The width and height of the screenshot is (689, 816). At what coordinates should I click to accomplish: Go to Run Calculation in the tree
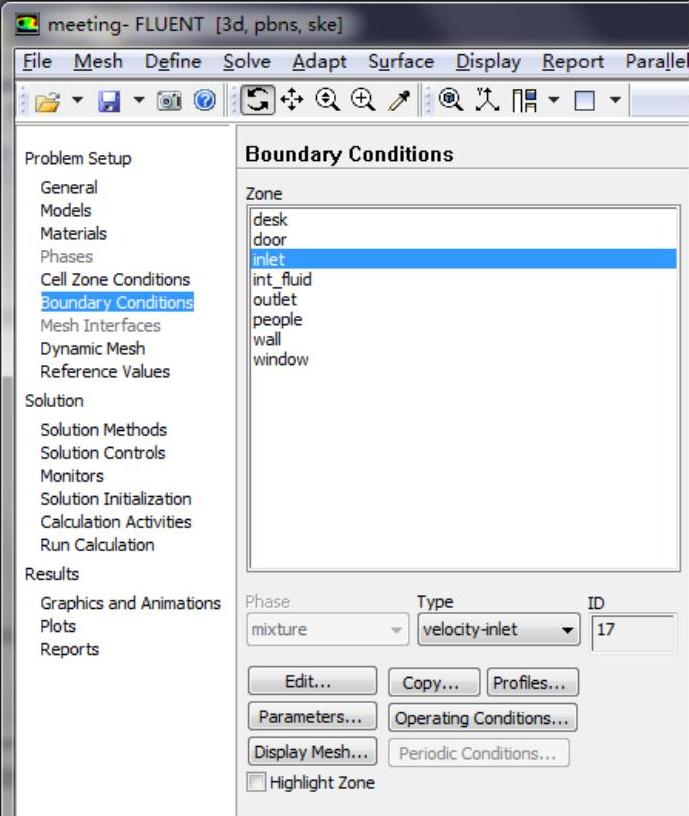97,545
